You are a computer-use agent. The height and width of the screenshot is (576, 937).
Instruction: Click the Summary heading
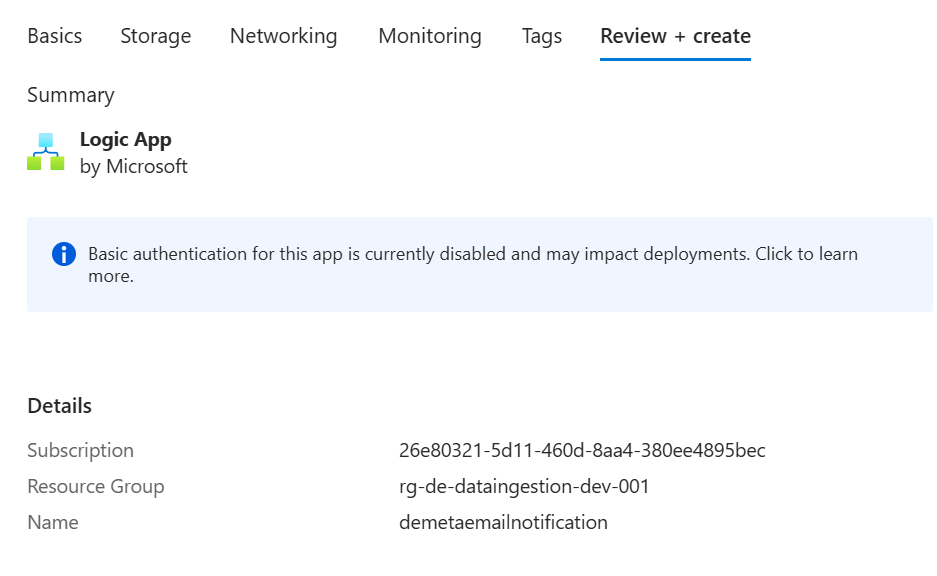70,95
